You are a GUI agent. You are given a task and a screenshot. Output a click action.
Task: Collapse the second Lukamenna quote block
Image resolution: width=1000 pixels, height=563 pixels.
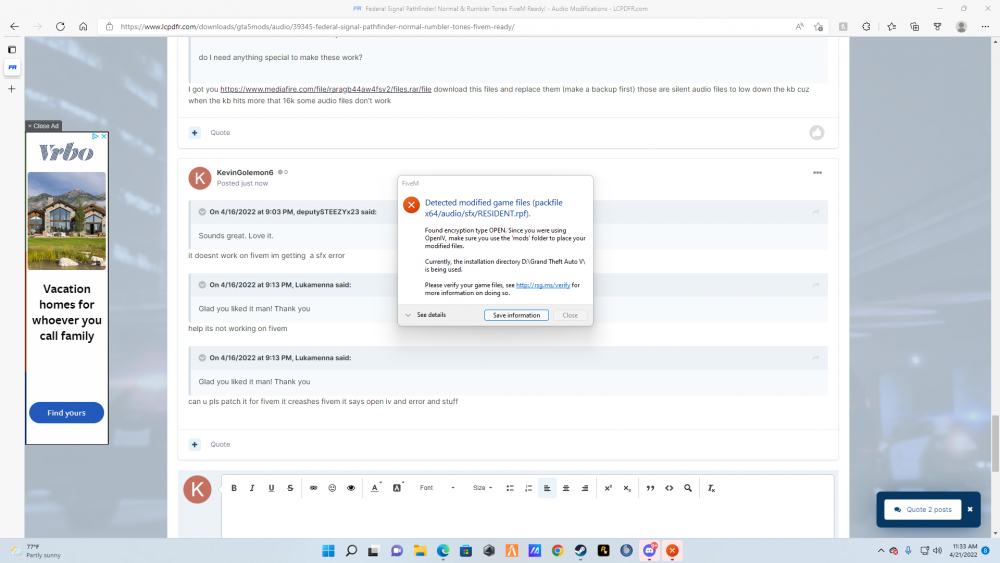[202, 358]
